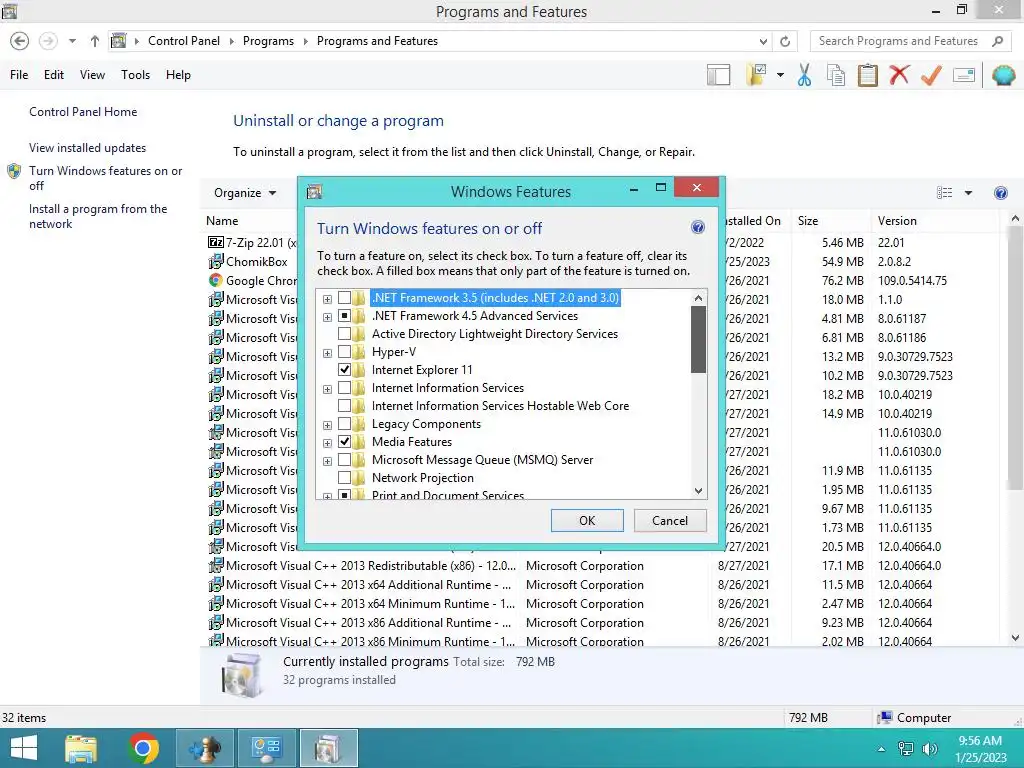Viewport: 1024px width, 768px height.
Task: Click the Up one level arrow
Action: (95, 41)
